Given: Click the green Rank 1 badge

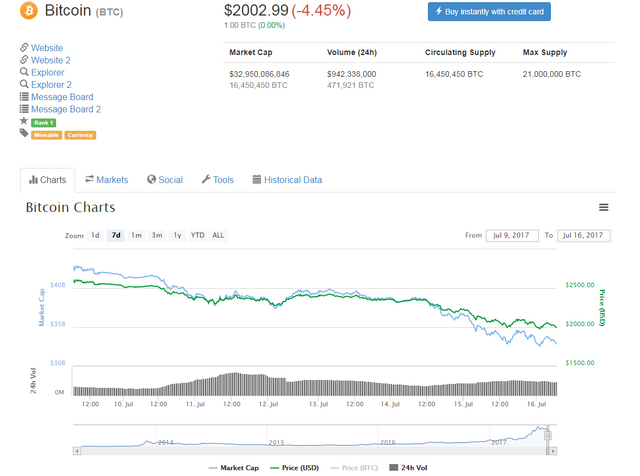Looking at the screenshot, I should (x=44, y=122).
